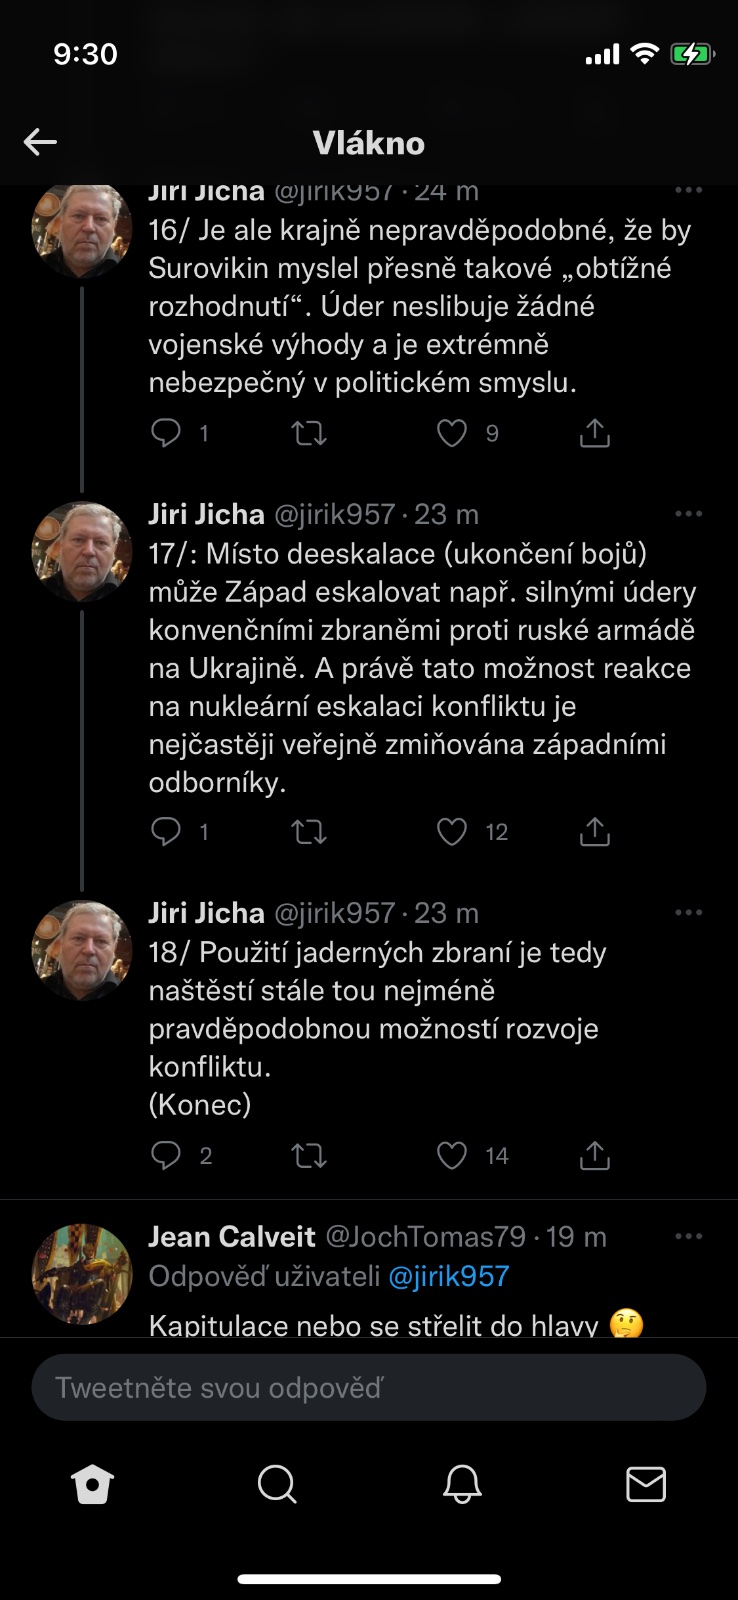Tap the Tweetněte svou odpověď field
This screenshot has width=738, height=1600.
[x=369, y=1388]
